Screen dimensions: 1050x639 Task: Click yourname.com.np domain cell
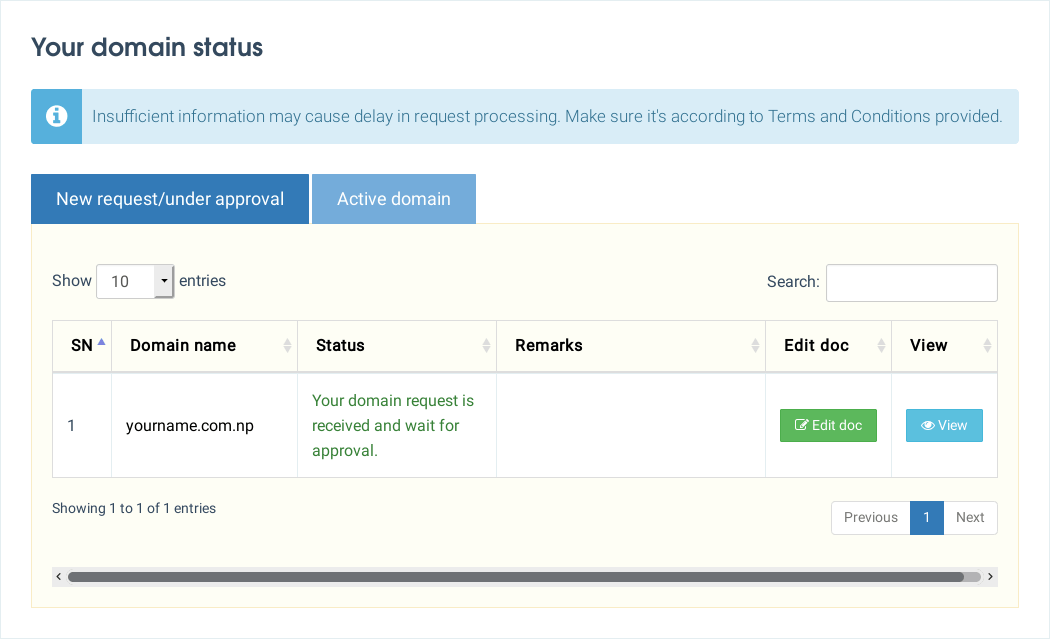click(190, 426)
